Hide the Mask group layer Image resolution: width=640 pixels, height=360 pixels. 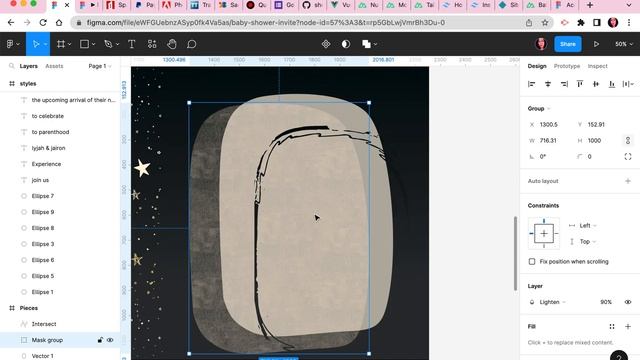click(x=110, y=340)
